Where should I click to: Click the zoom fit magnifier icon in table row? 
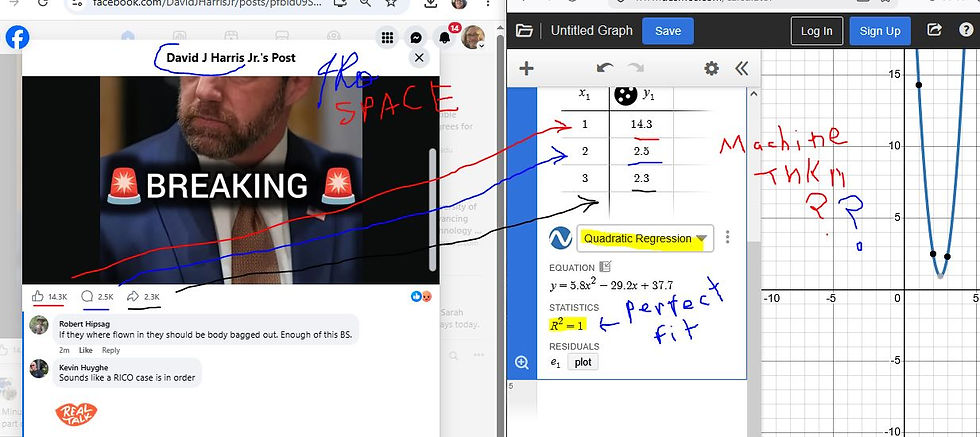pos(521,362)
